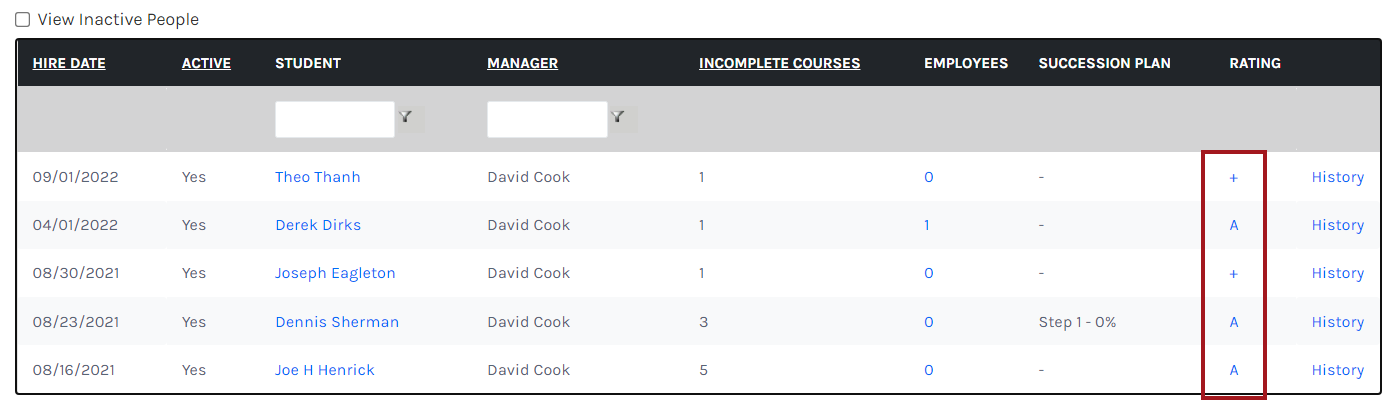This screenshot has width=1393, height=411.
Task: Add rating for Theo Thanh via plus
Action: tap(1233, 177)
